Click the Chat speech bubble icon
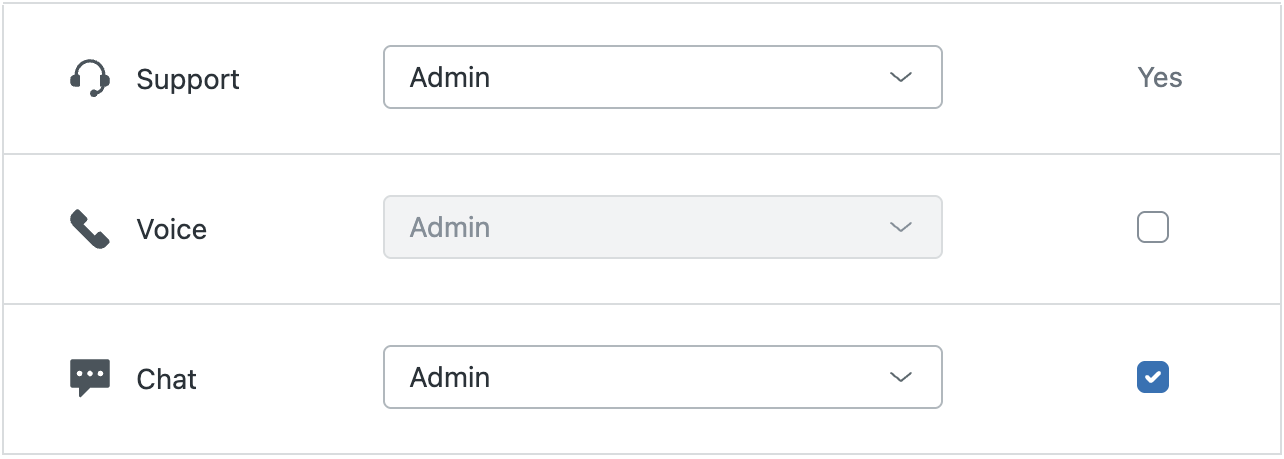Image resolution: width=1284 pixels, height=459 pixels. pyautogui.click(x=90, y=378)
